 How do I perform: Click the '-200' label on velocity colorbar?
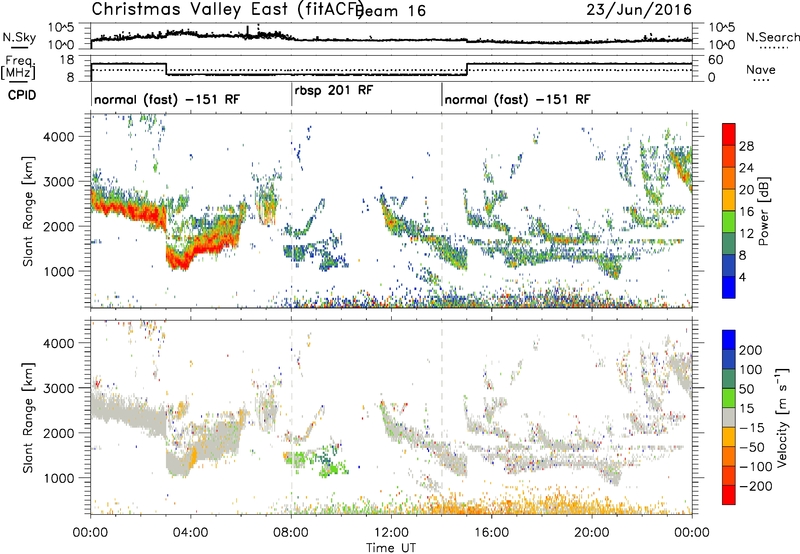click(x=756, y=486)
